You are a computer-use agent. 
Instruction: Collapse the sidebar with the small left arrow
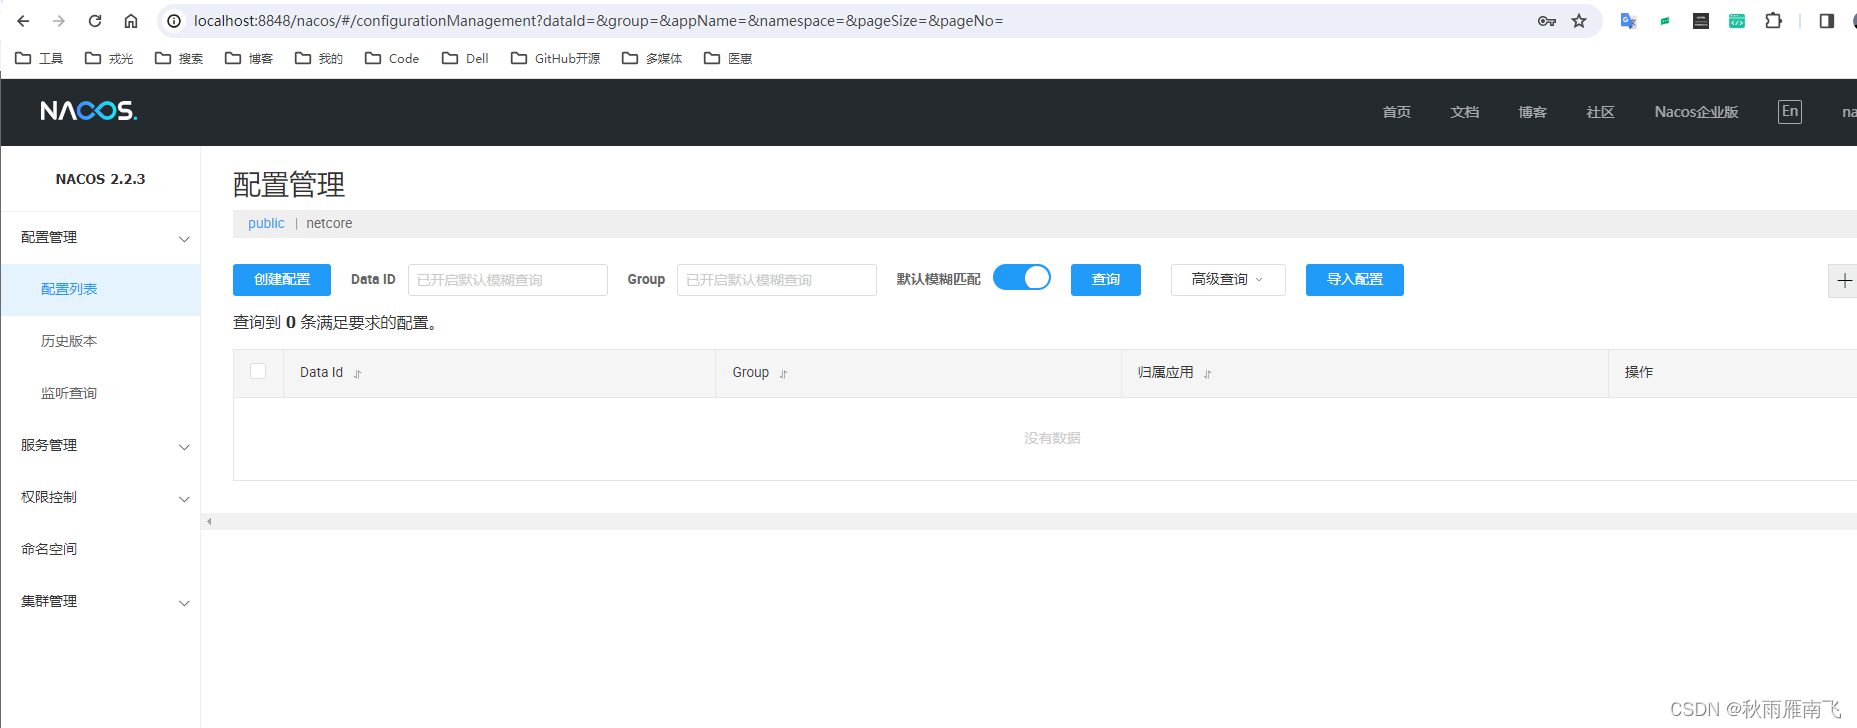point(209,522)
